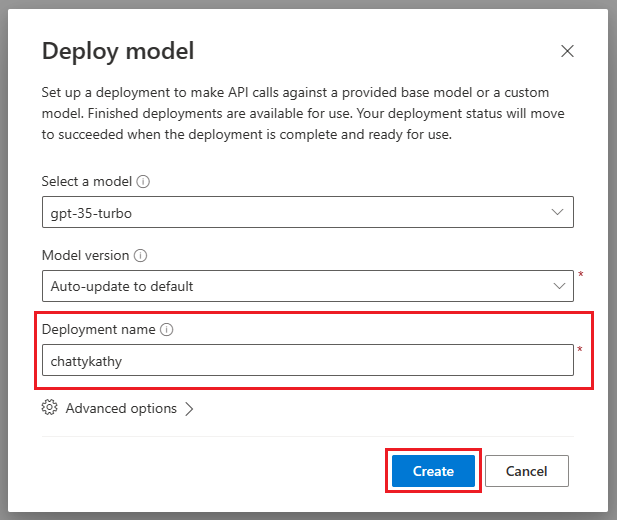Click the Advanced options gear icon
Image resolution: width=617 pixels, height=520 pixels.
pos(50,407)
